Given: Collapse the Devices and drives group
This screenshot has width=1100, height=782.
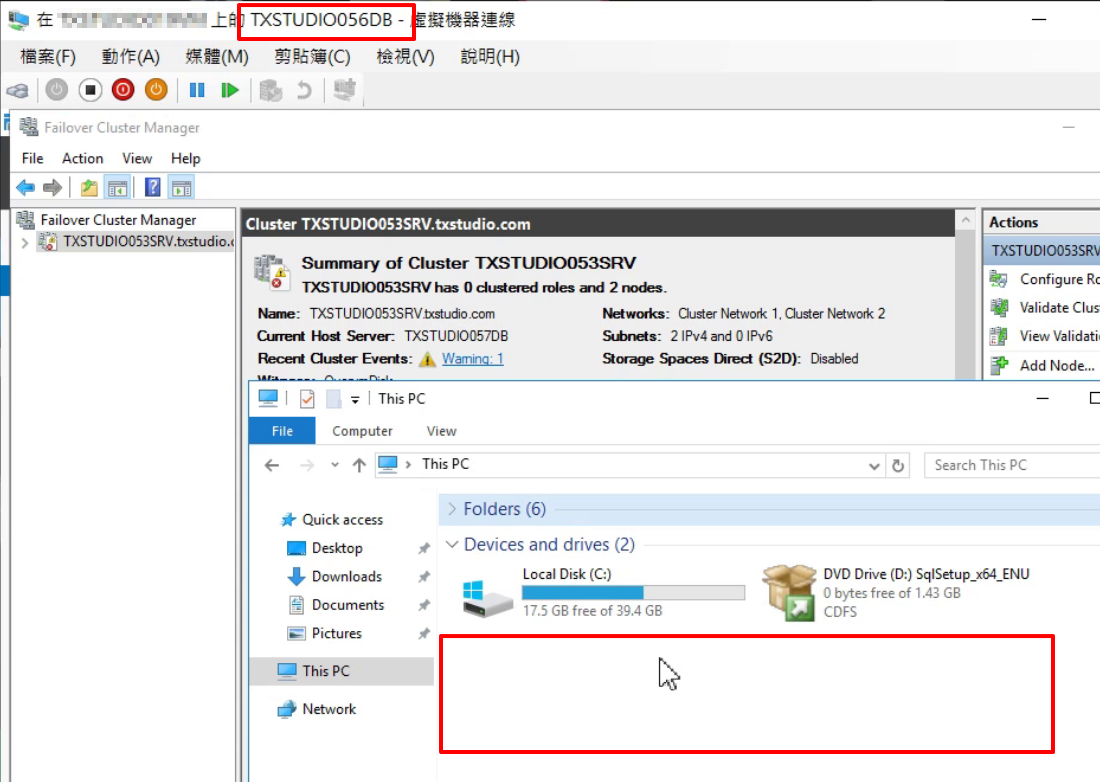Looking at the screenshot, I should (x=452, y=545).
